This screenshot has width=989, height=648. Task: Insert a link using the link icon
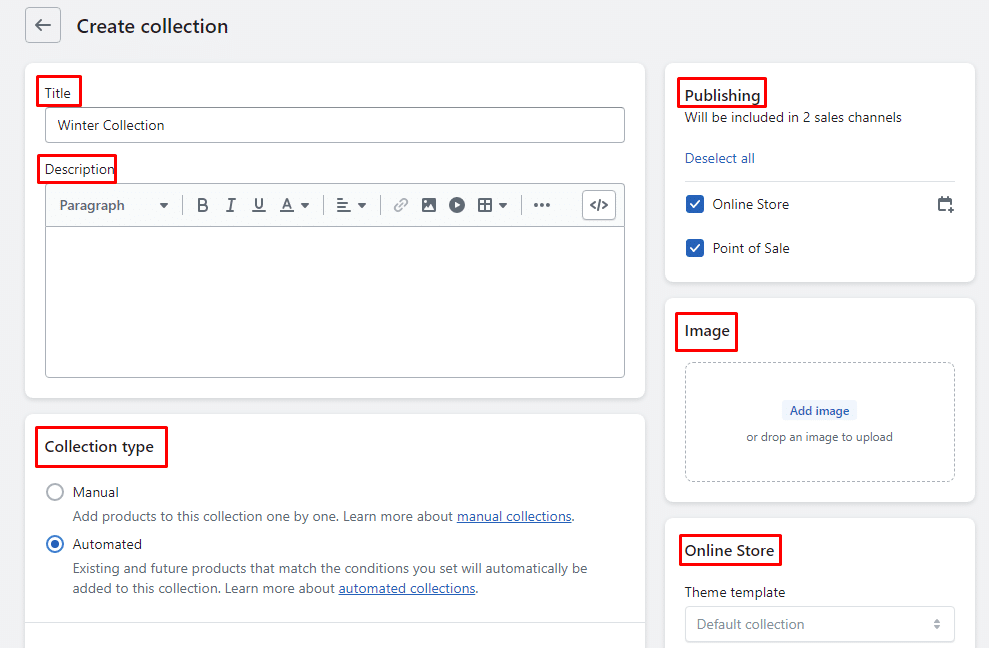click(401, 205)
